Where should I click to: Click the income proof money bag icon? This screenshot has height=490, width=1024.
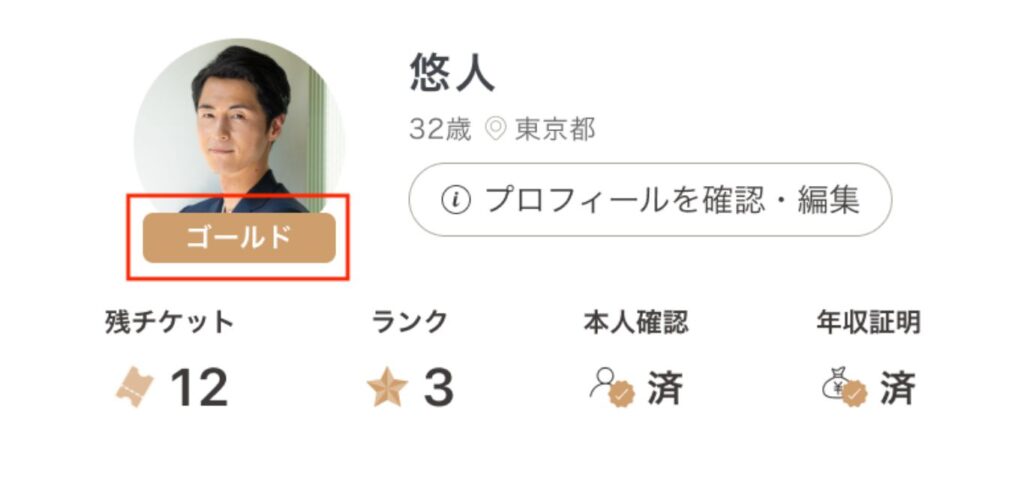[844, 387]
